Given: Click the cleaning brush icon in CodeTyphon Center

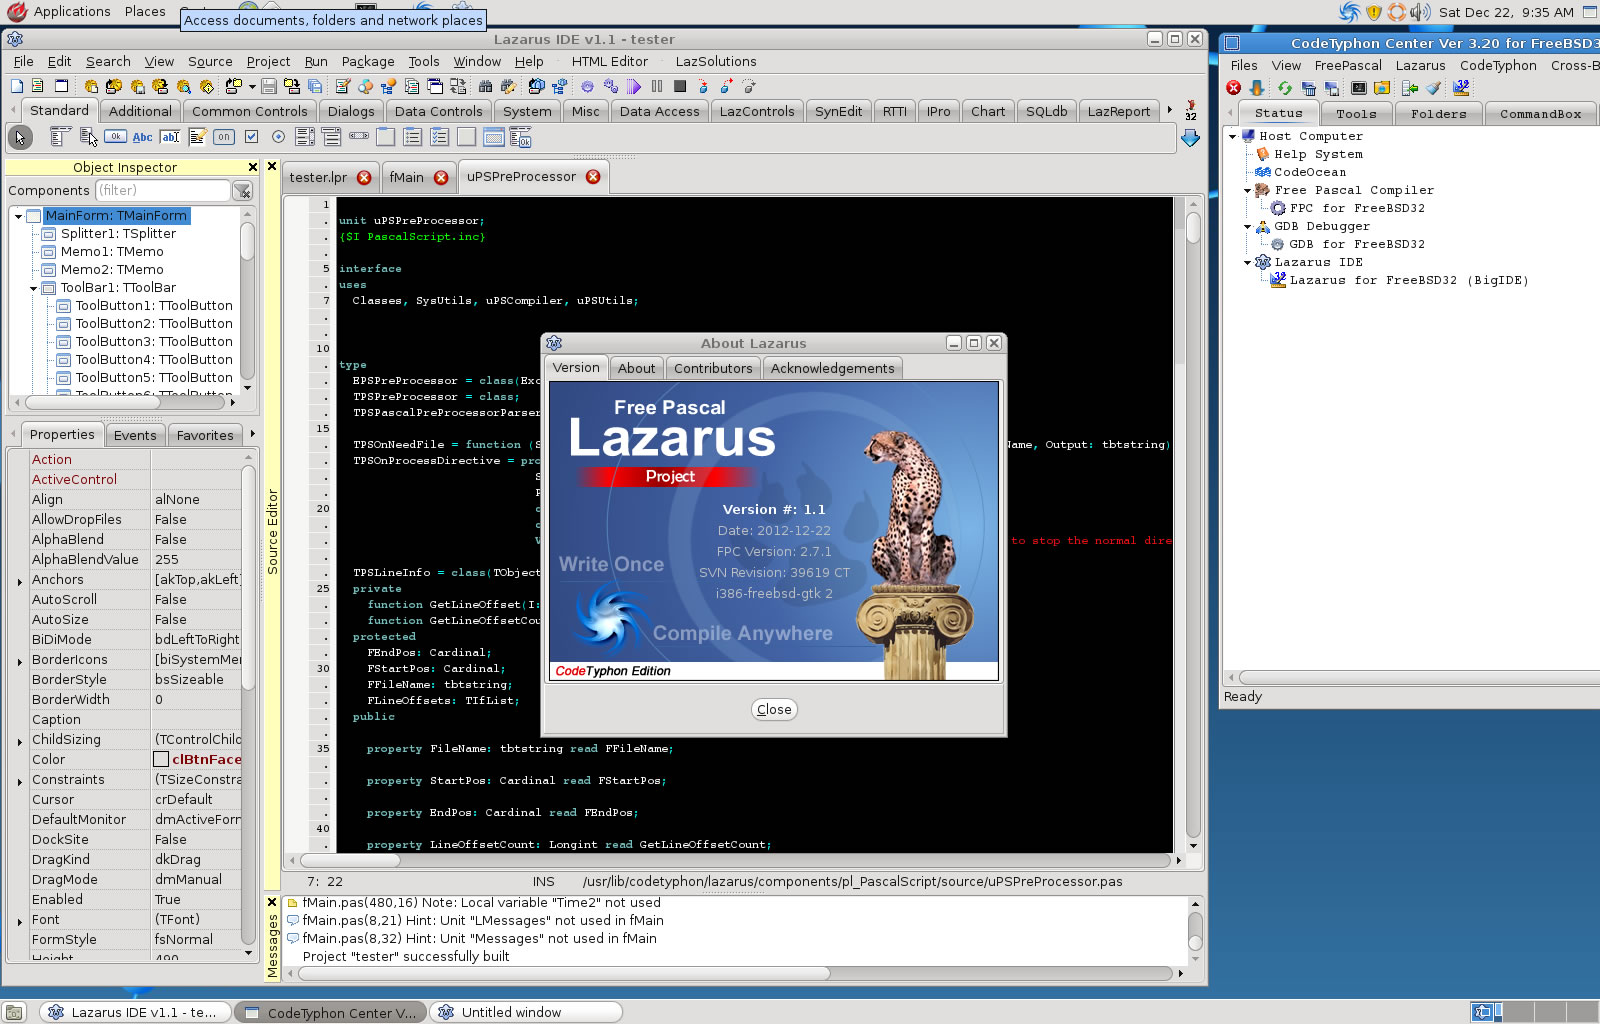Looking at the screenshot, I should tap(1434, 88).
